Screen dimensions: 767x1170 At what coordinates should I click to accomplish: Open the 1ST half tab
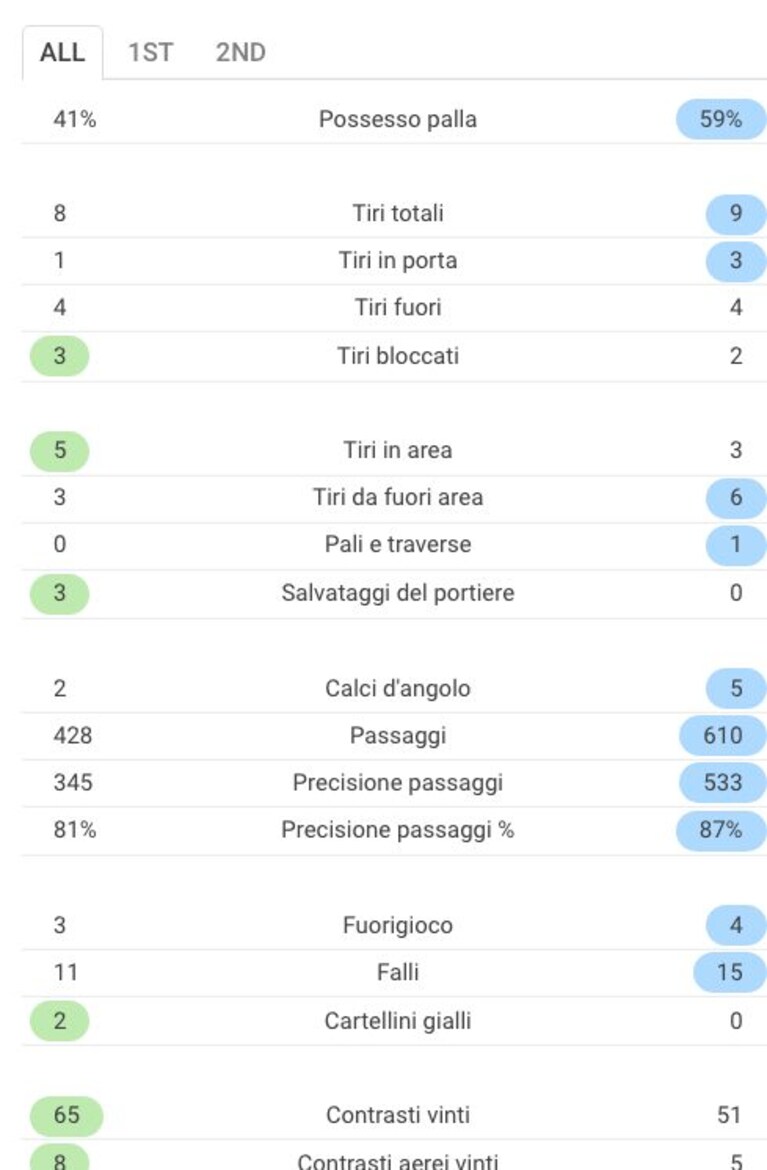[x=151, y=52]
